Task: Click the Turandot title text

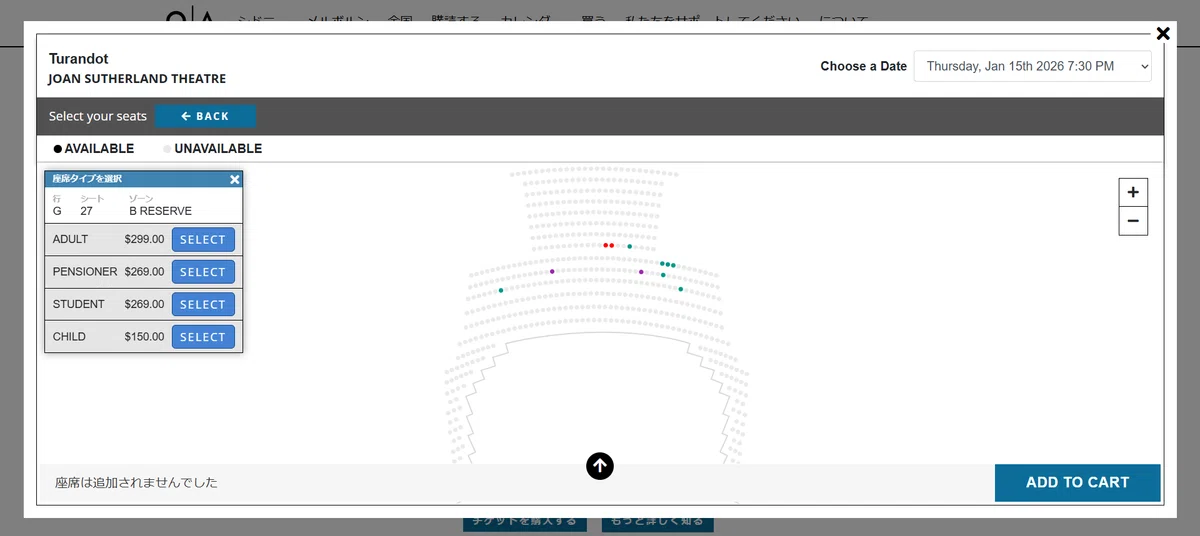Action: [78, 59]
